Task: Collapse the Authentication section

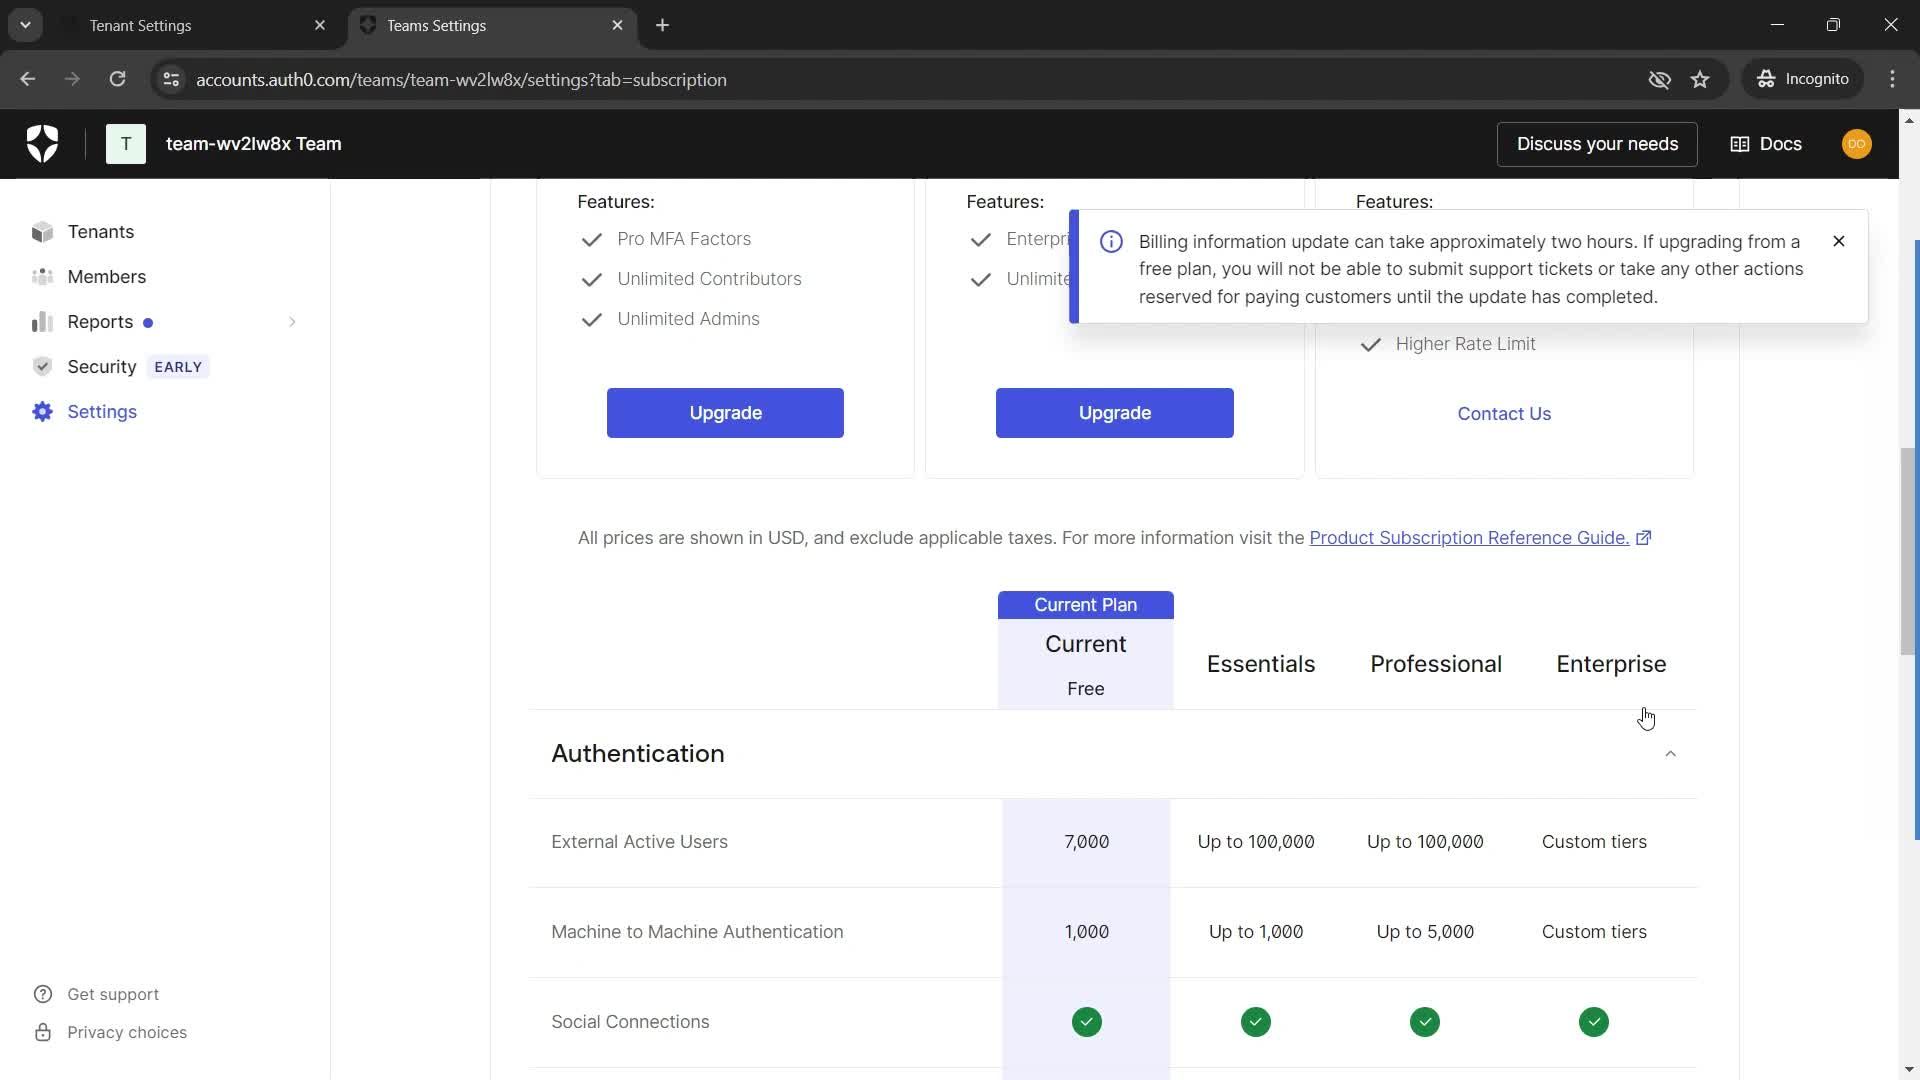Action: (1670, 754)
